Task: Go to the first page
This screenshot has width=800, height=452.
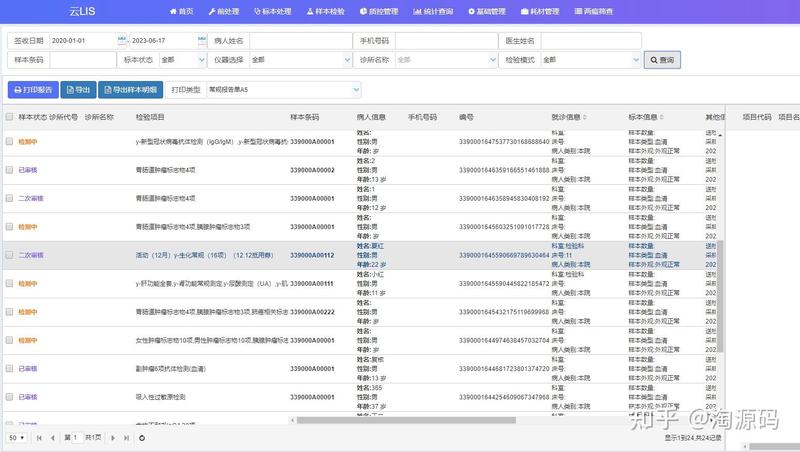Action: click(x=39, y=438)
